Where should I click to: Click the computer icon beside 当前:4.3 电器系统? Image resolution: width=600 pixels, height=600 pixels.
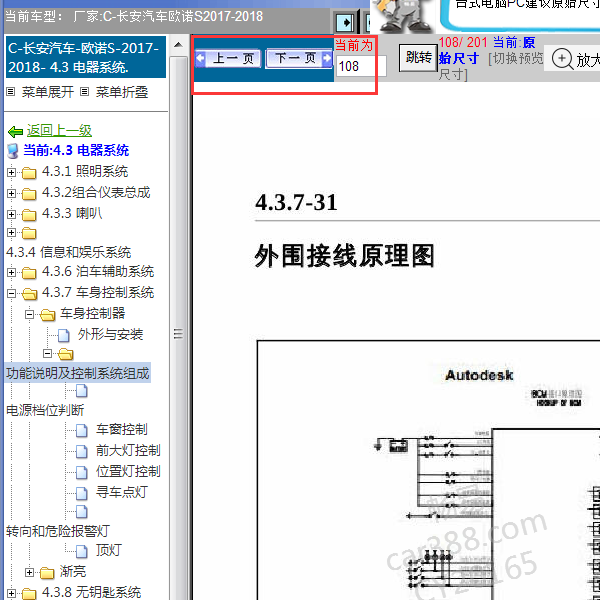[x=13, y=151]
